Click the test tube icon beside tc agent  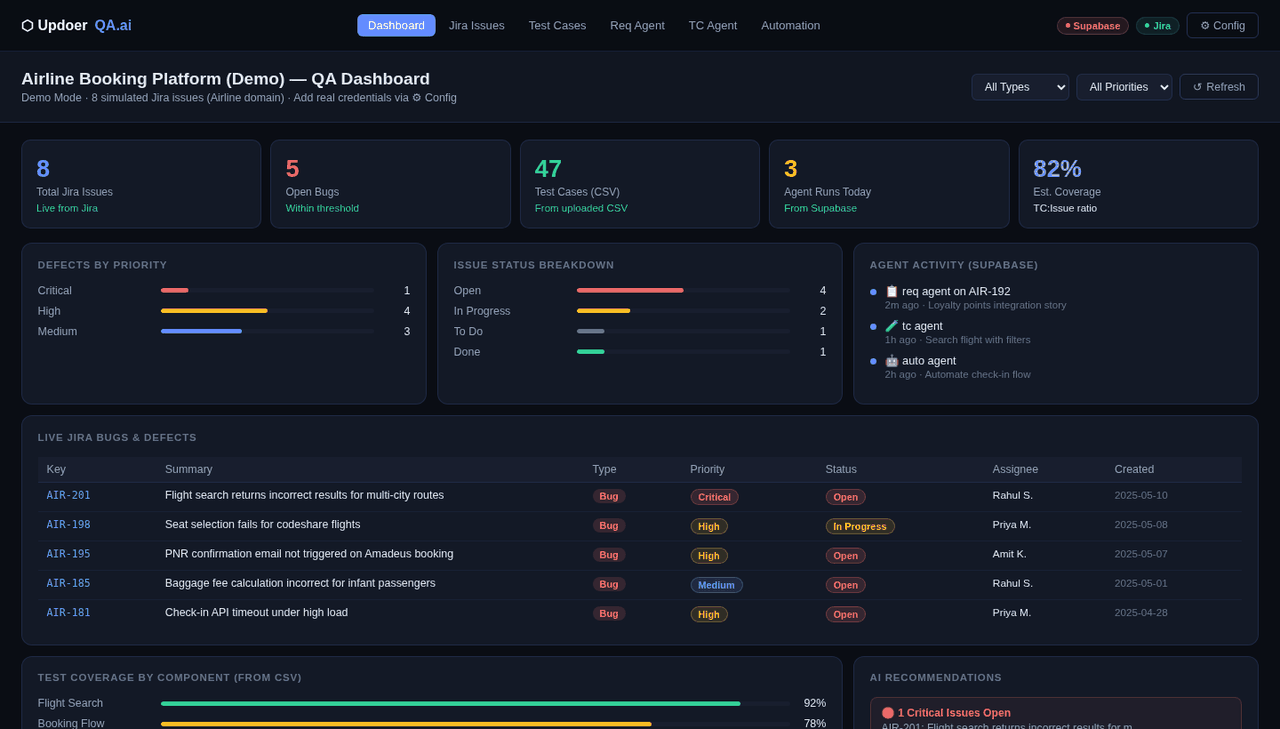click(892, 326)
